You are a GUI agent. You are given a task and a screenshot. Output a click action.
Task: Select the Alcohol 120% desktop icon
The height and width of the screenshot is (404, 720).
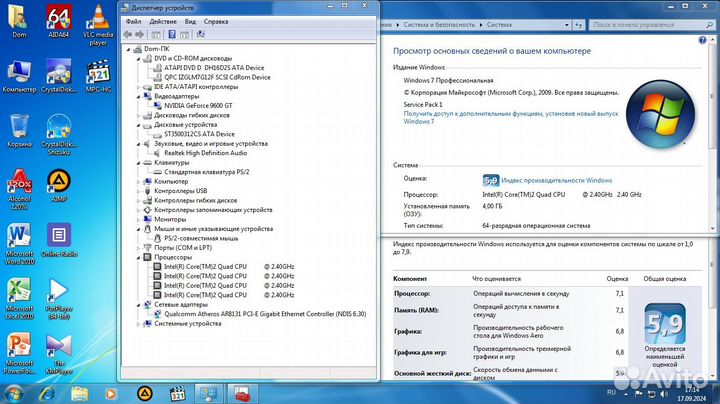tap(19, 189)
